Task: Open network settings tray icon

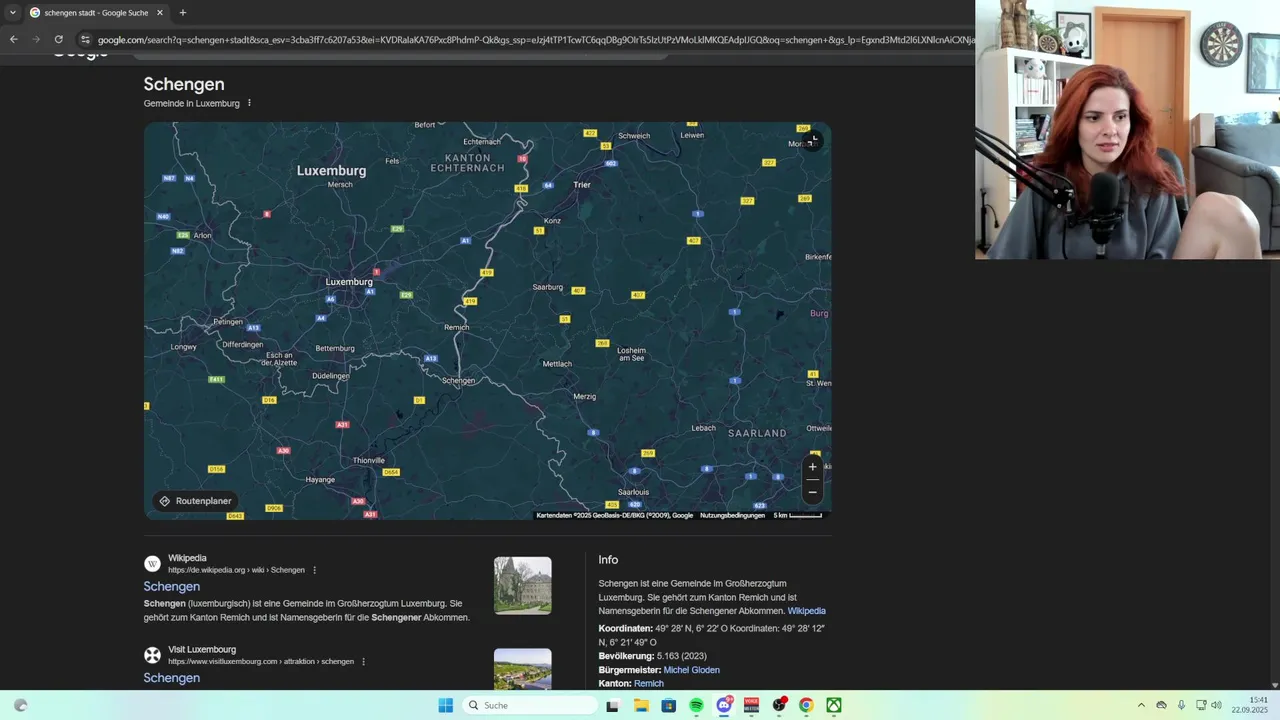Action: (1201, 705)
